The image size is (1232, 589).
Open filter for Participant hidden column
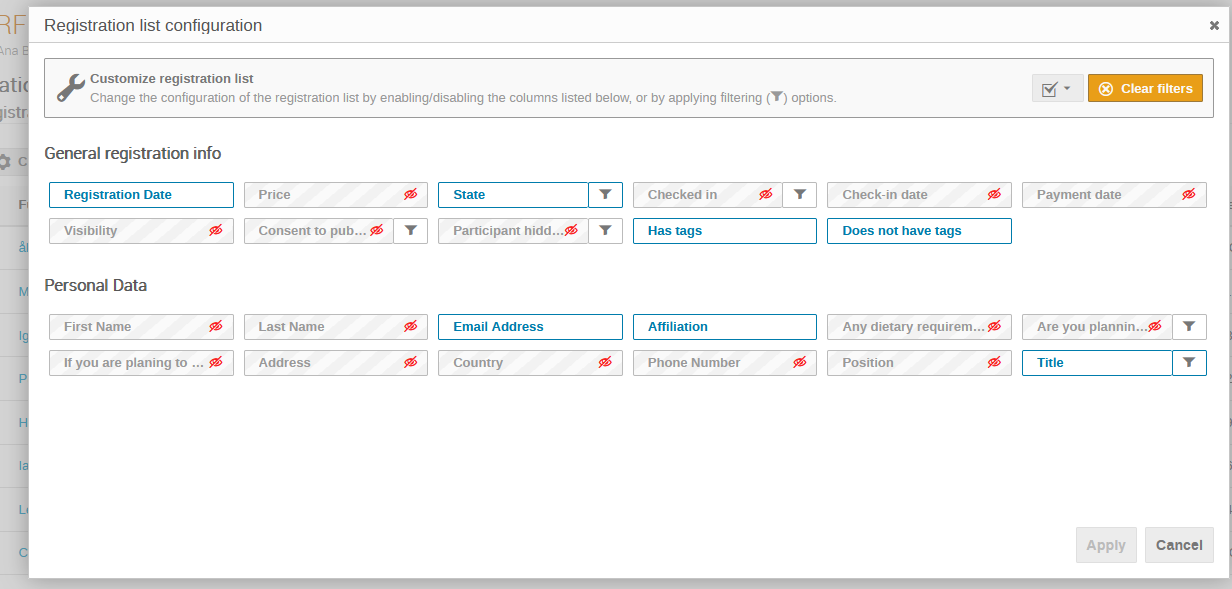tap(605, 231)
